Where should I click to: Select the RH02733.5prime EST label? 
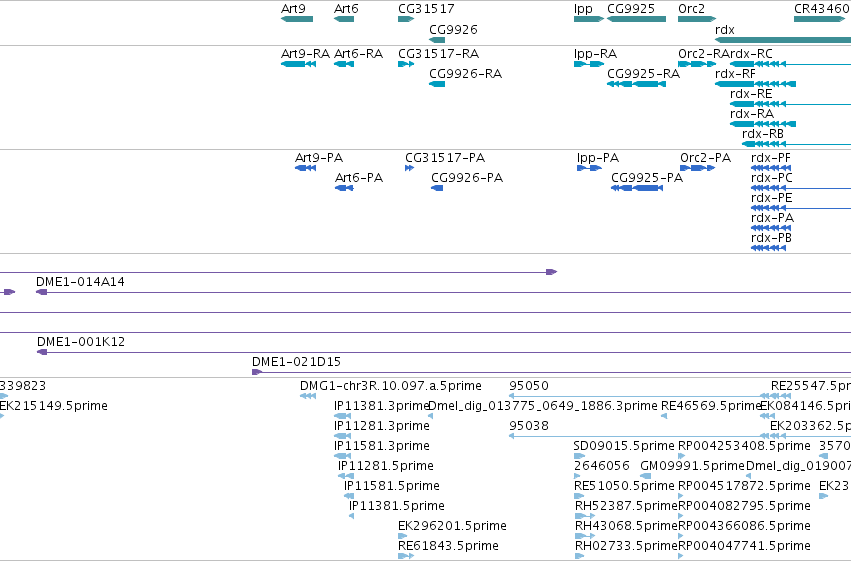626,546
